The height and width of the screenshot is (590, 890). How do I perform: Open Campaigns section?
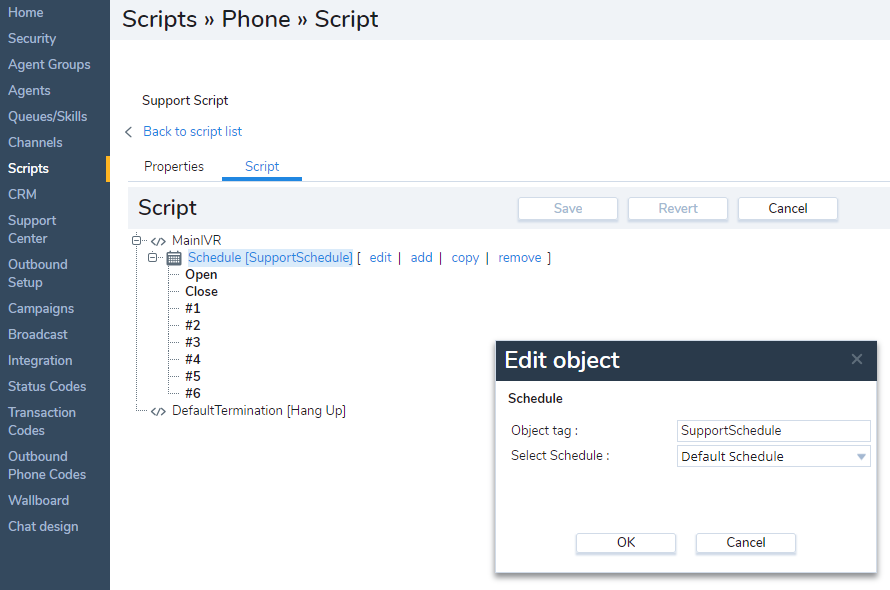coord(41,308)
